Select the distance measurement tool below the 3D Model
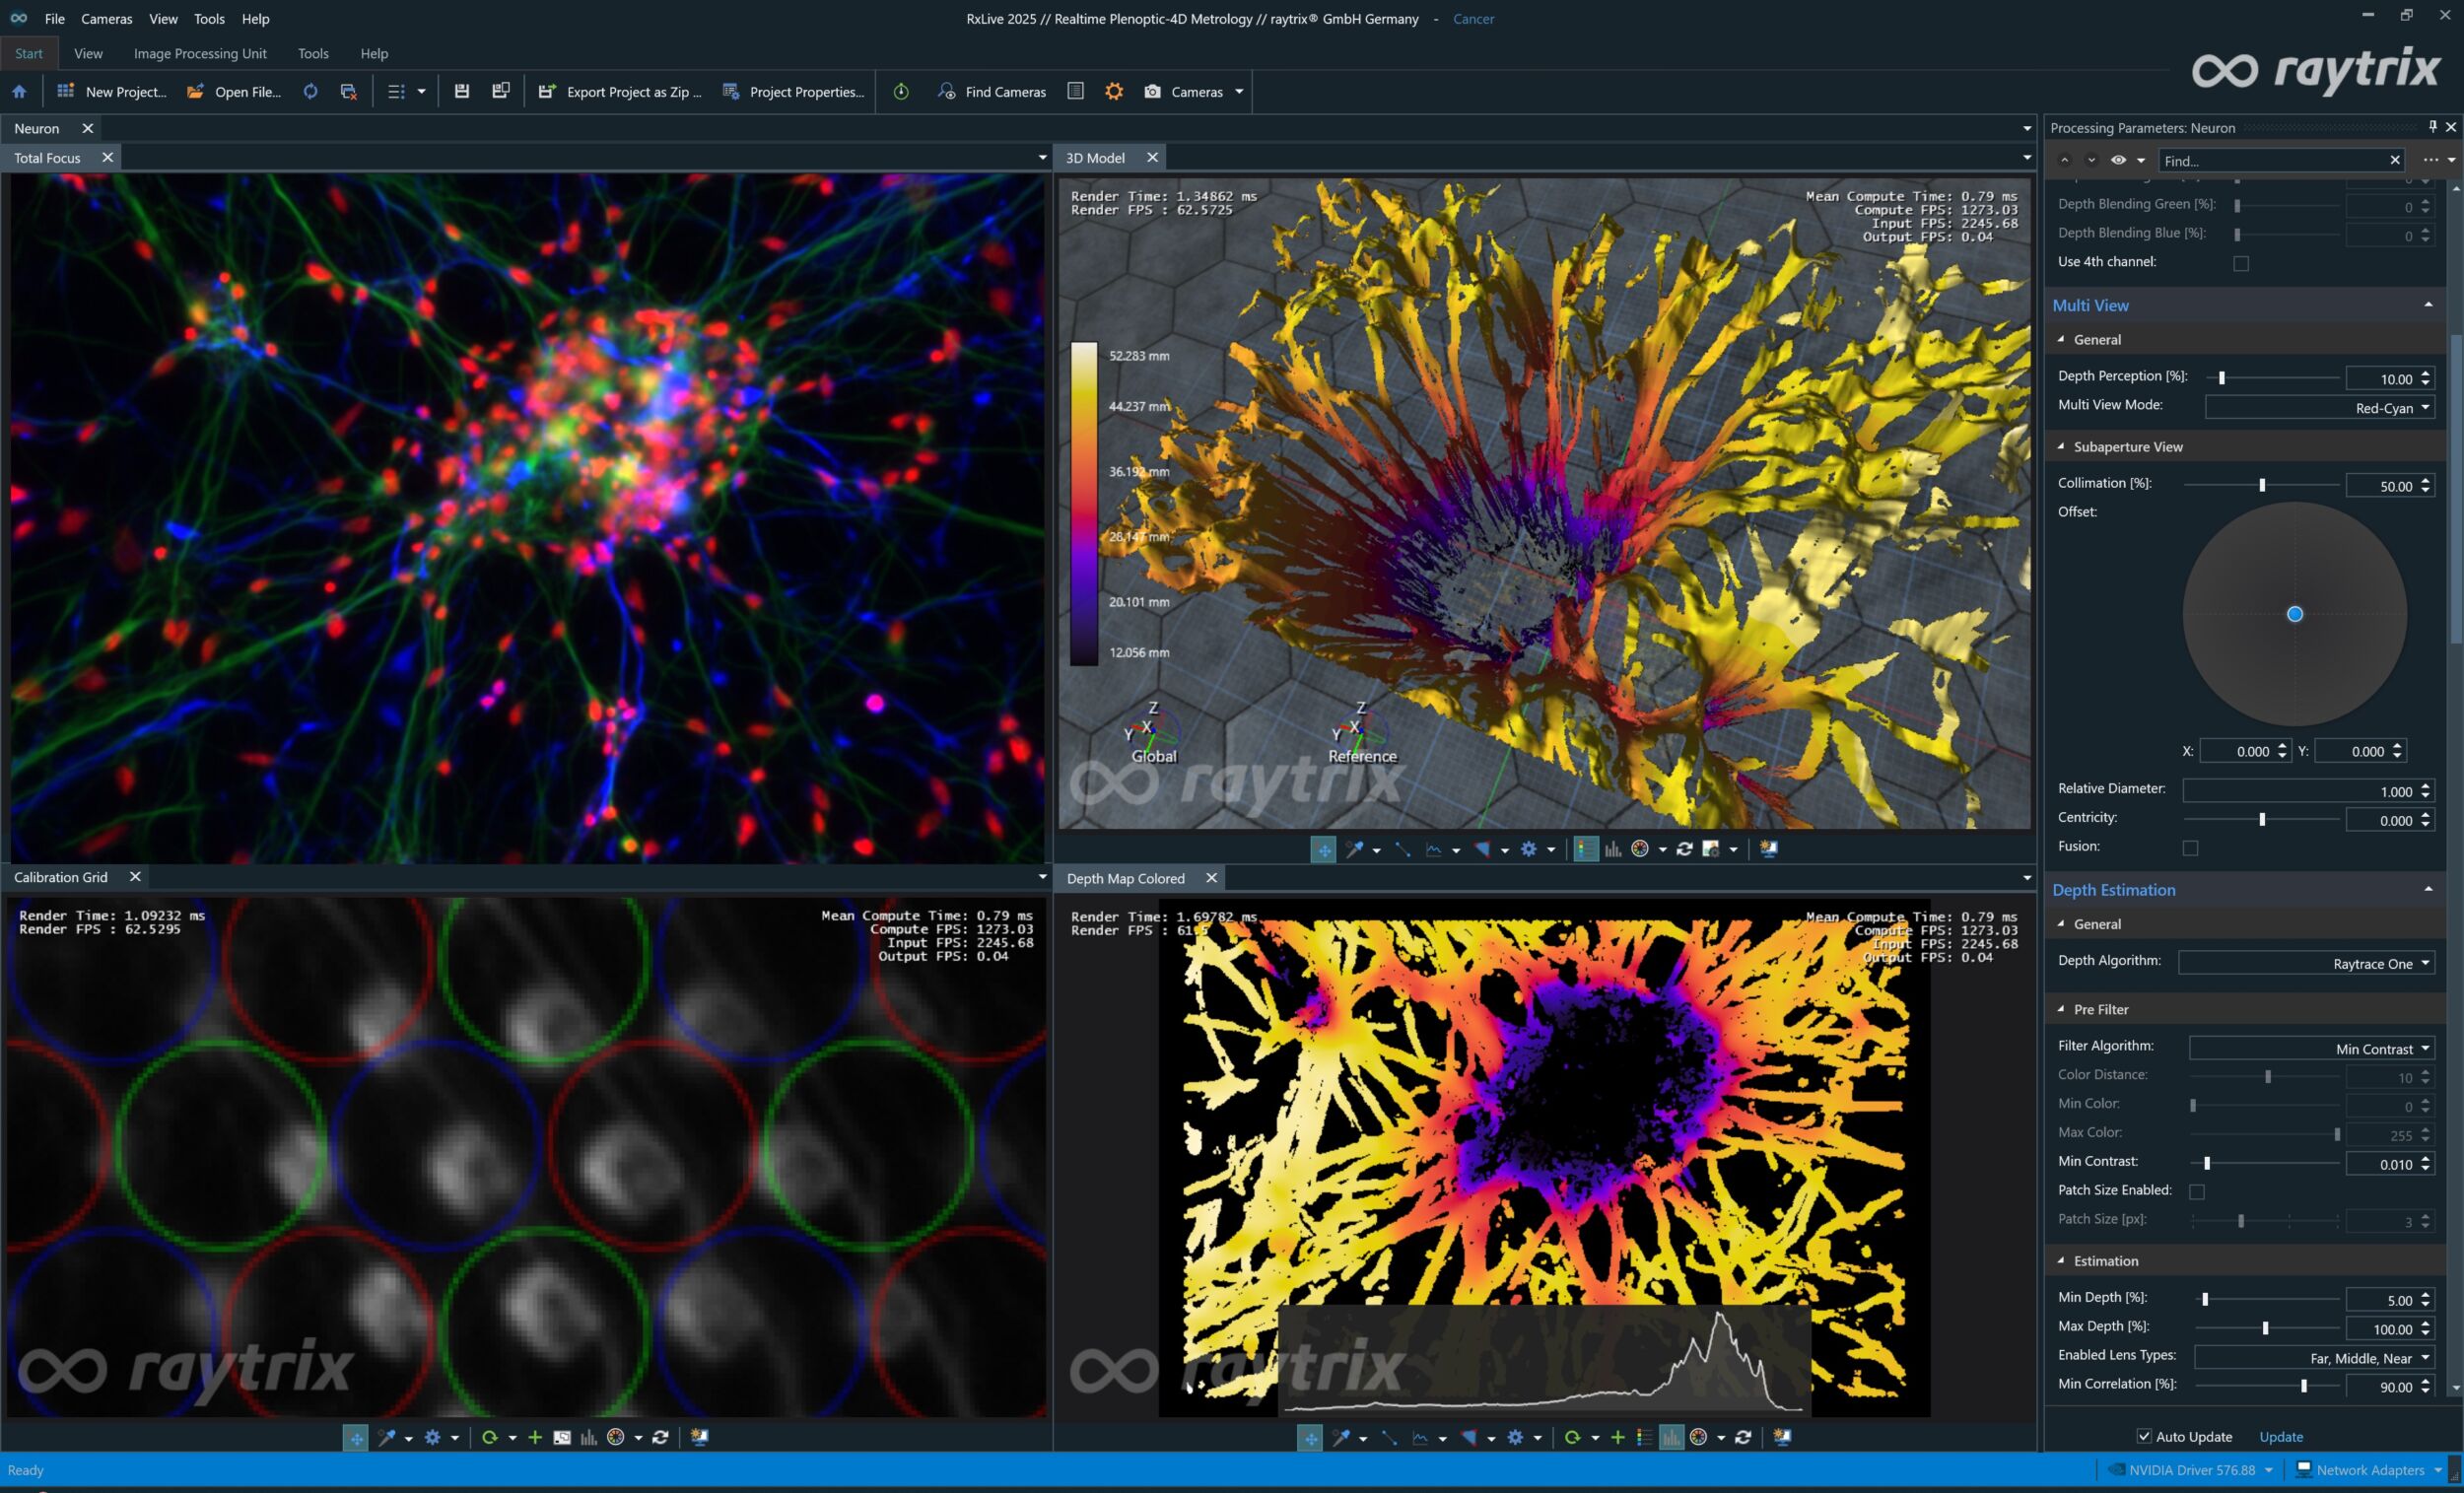The height and width of the screenshot is (1493, 2464). [x=1401, y=849]
